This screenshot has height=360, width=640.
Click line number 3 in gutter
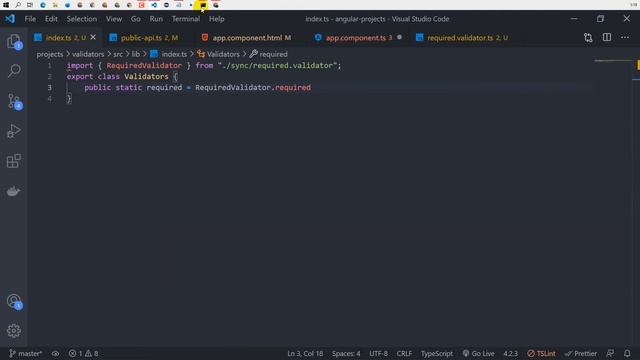click(x=49, y=87)
